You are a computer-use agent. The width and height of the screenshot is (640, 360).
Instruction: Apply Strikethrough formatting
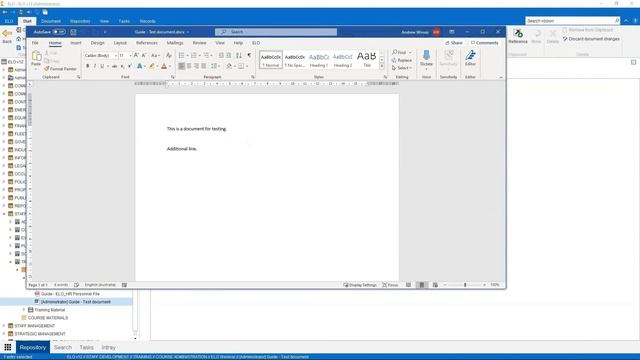[114, 66]
